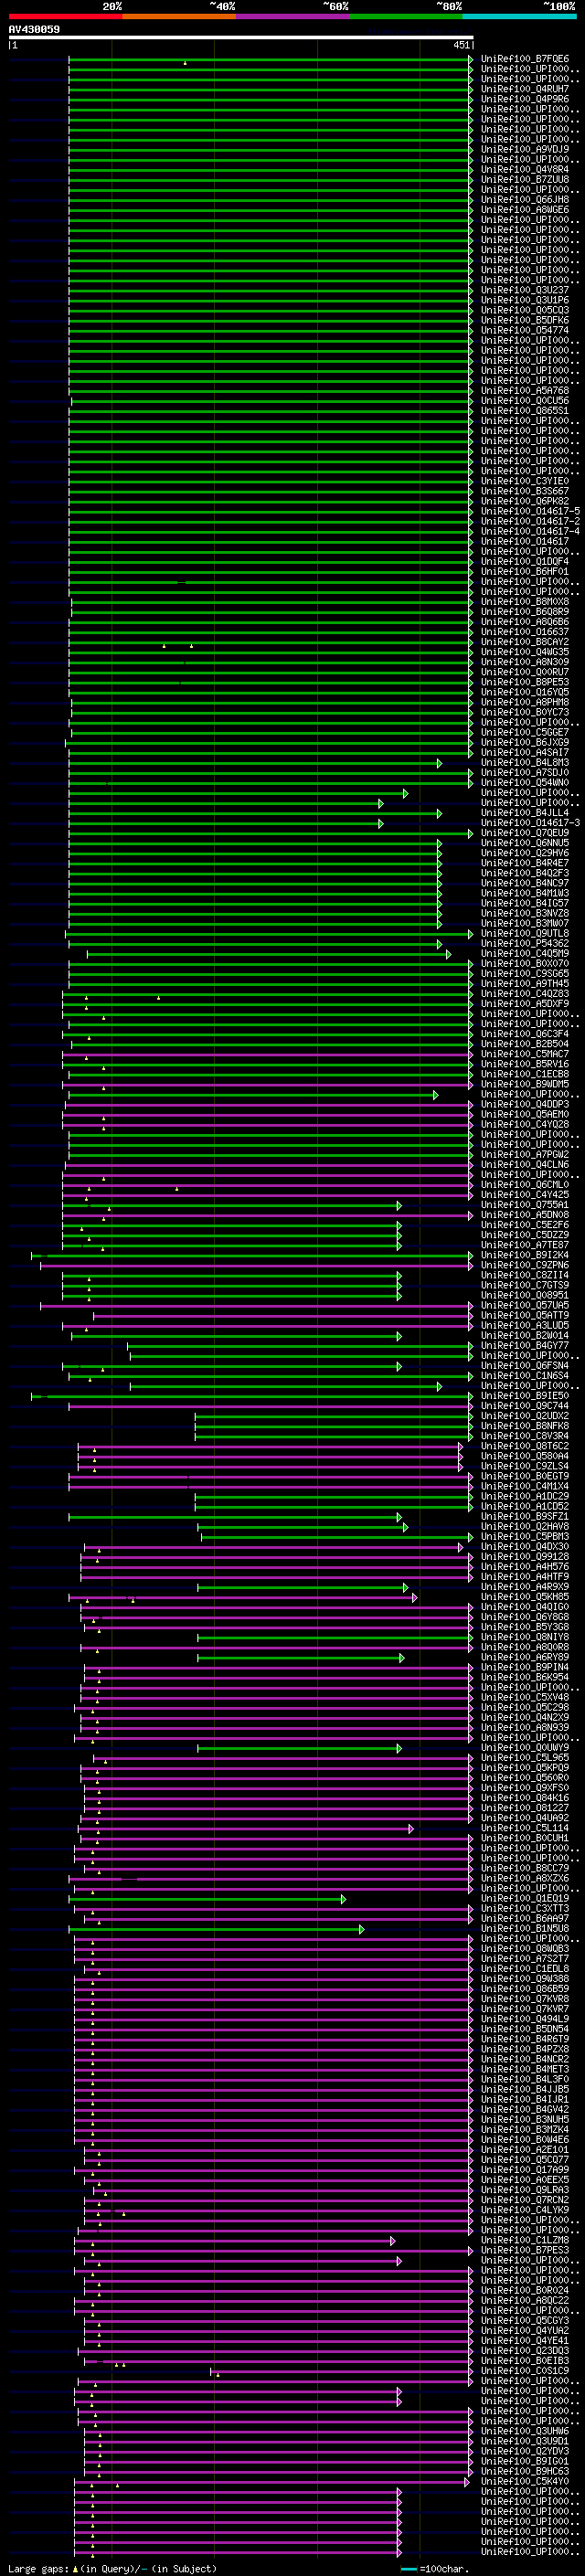
Task: Select the UniRef100_Q23DQ3 label
Action: (x=525, y=2350)
